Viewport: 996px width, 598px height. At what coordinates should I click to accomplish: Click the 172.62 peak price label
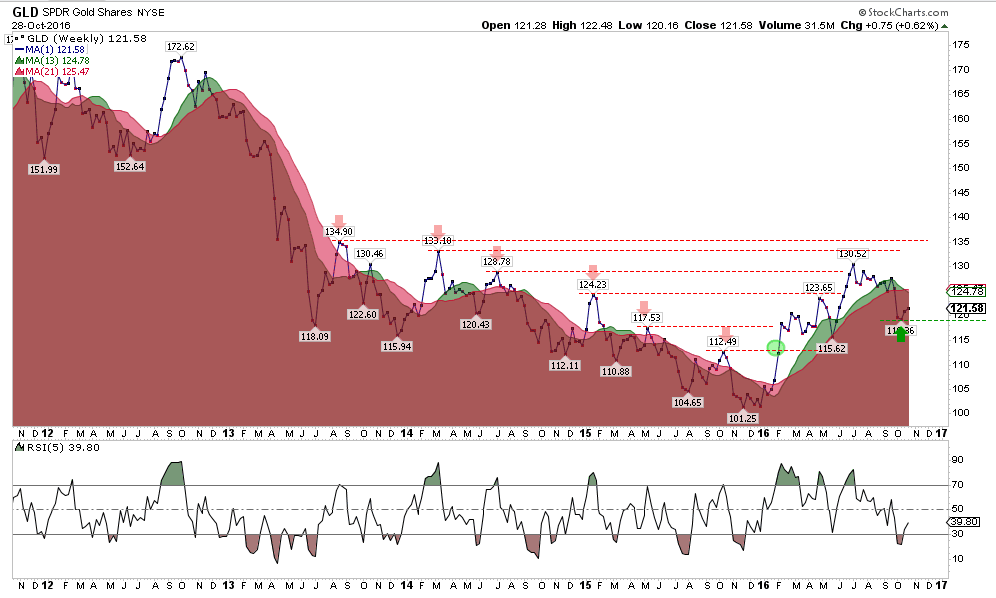[x=180, y=46]
